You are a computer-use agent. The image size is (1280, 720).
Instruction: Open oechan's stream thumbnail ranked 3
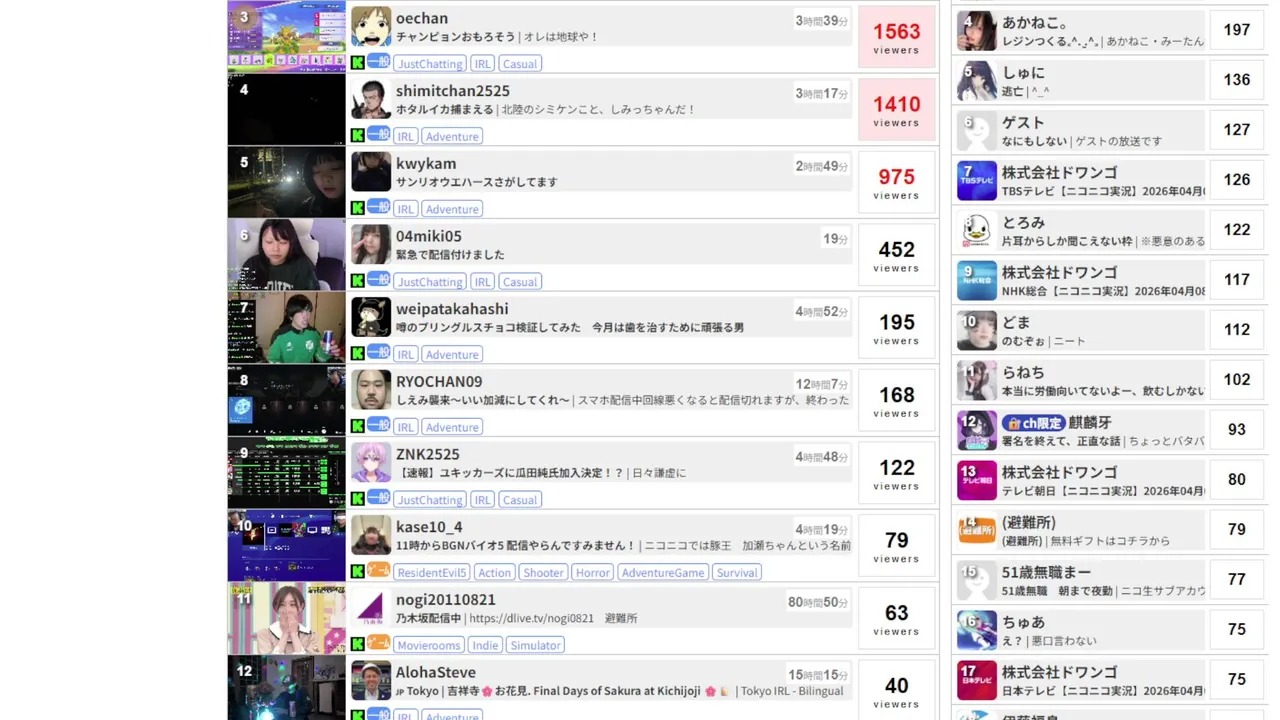(x=286, y=36)
